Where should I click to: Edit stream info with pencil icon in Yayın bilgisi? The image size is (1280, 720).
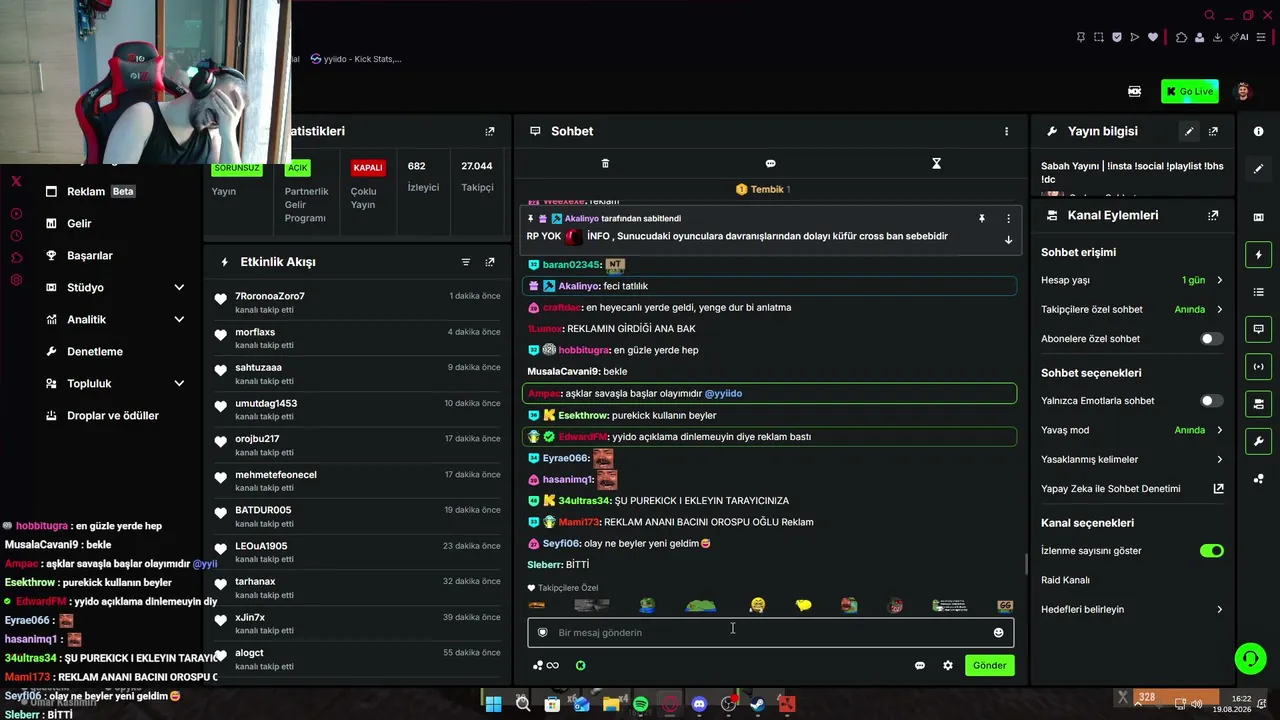1189,131
